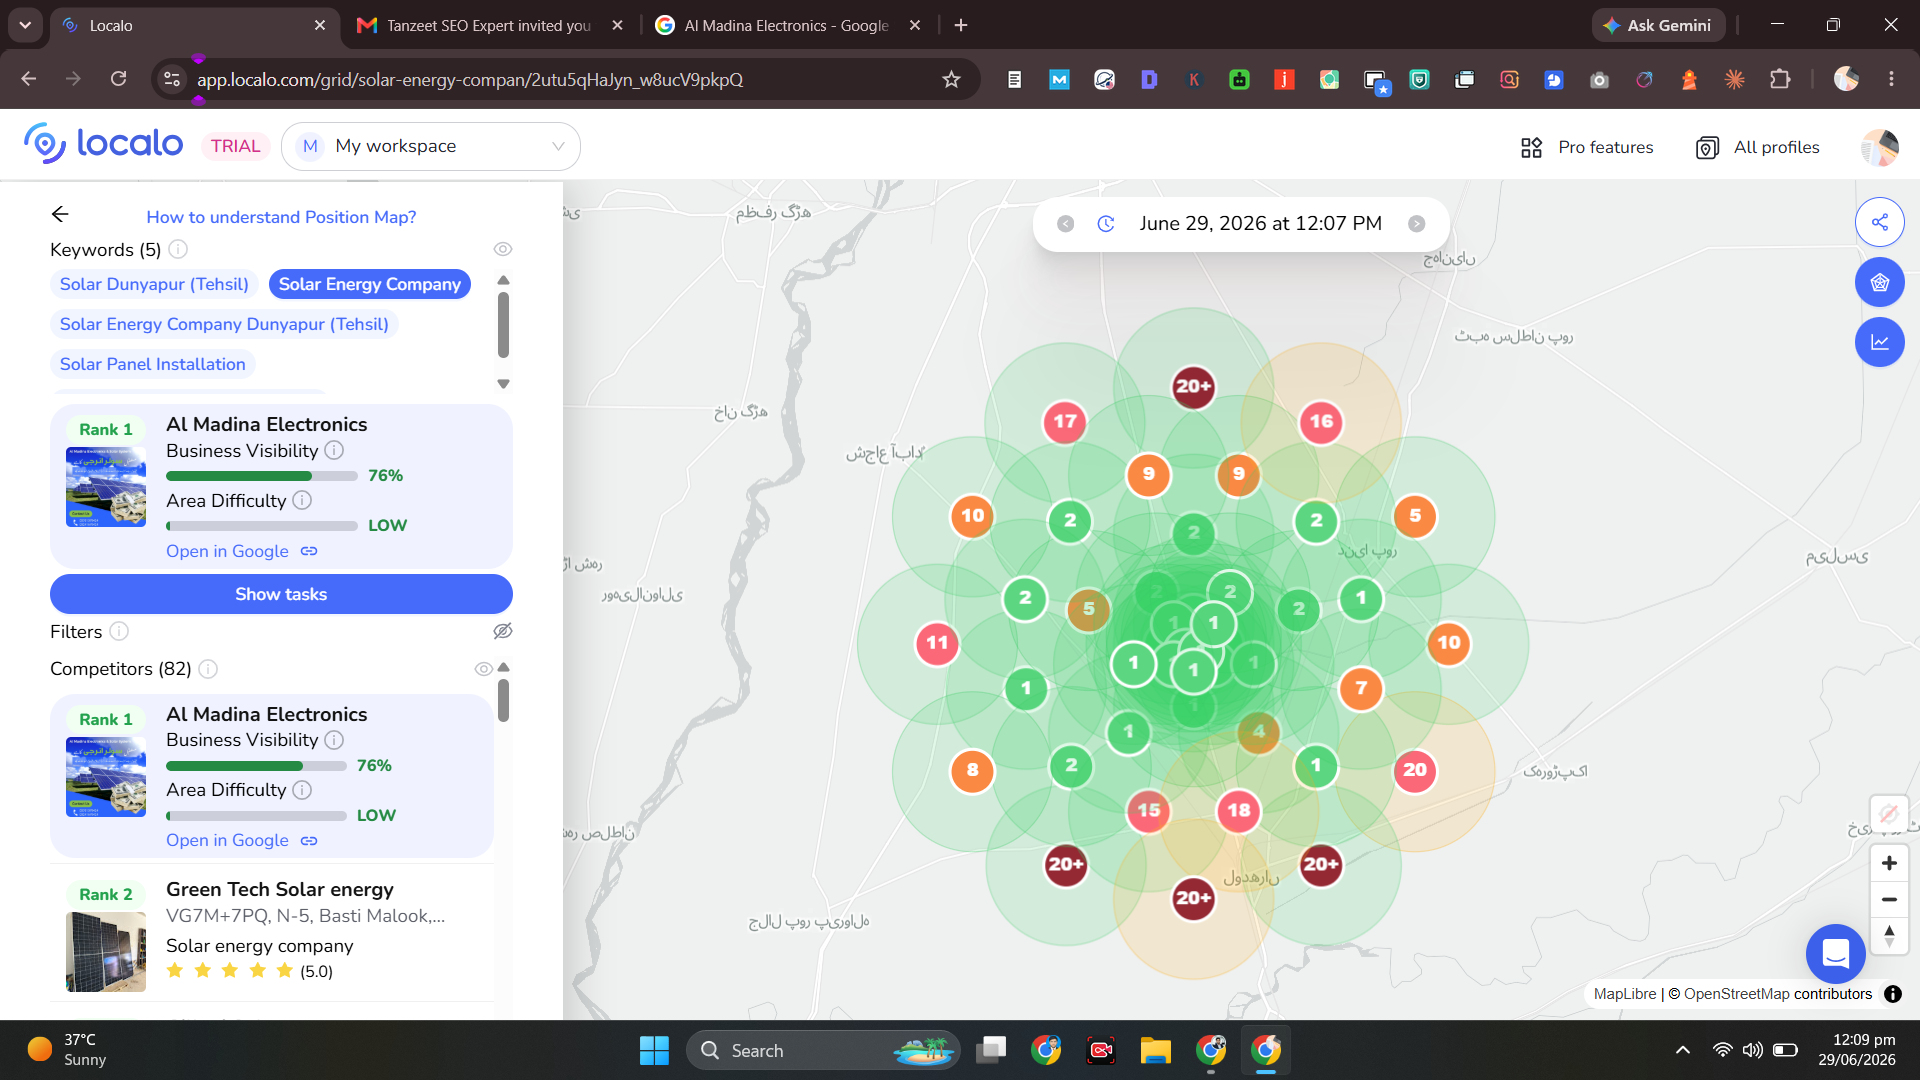Click Ask Gemini button
Image resolution: width=1920 pixels, height=1080 pixels.
click(x=1658, y=25)
